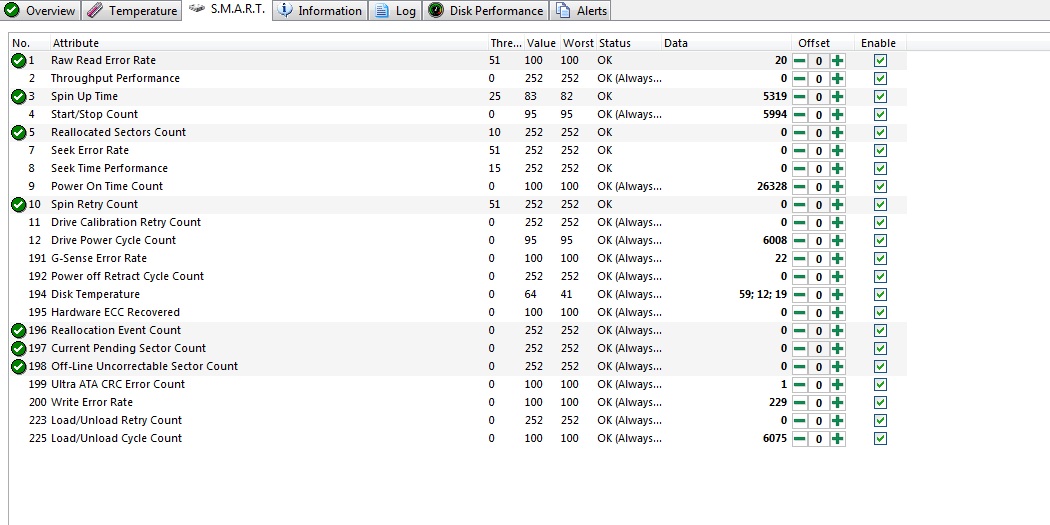Click the Thre... column header
1050x525 pixels.
506,43
